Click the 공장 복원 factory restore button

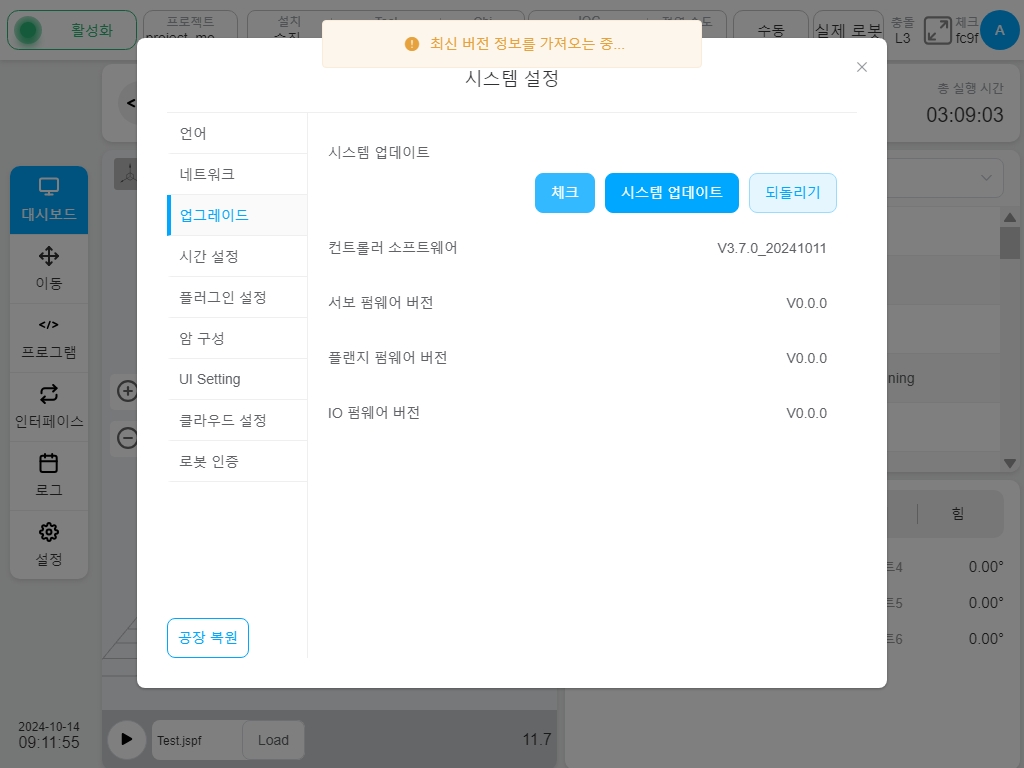(x=208, y=638)
